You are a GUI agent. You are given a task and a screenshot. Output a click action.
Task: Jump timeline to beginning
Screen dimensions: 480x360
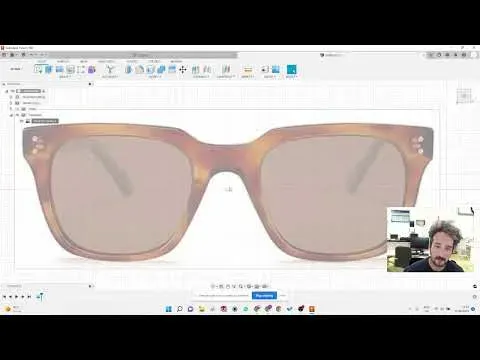[x=4, y=296]
